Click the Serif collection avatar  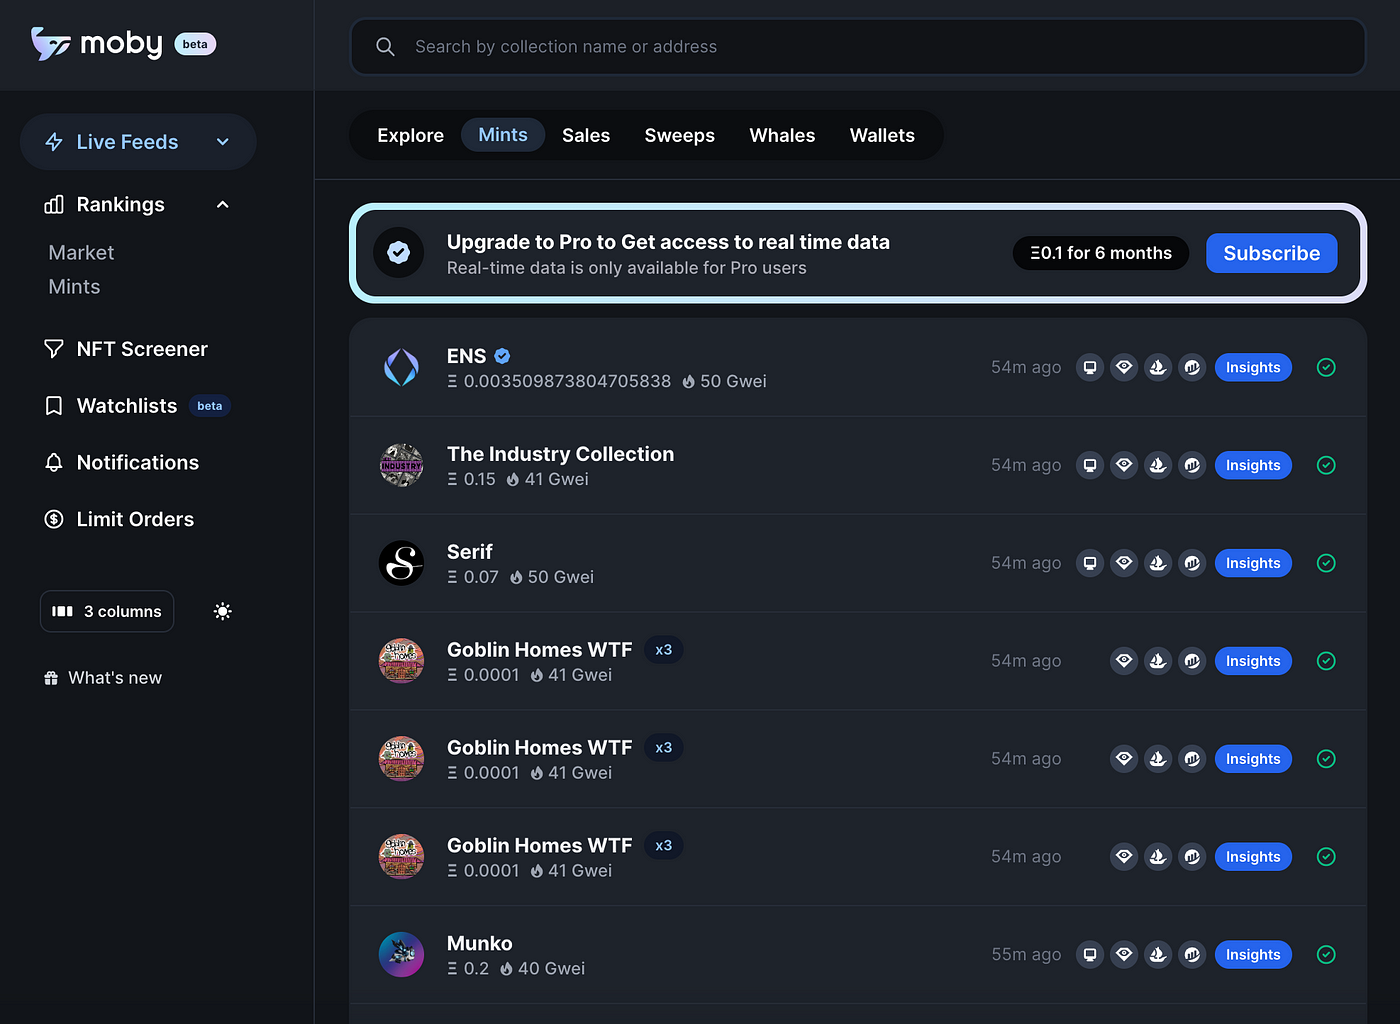coord(401,563)
